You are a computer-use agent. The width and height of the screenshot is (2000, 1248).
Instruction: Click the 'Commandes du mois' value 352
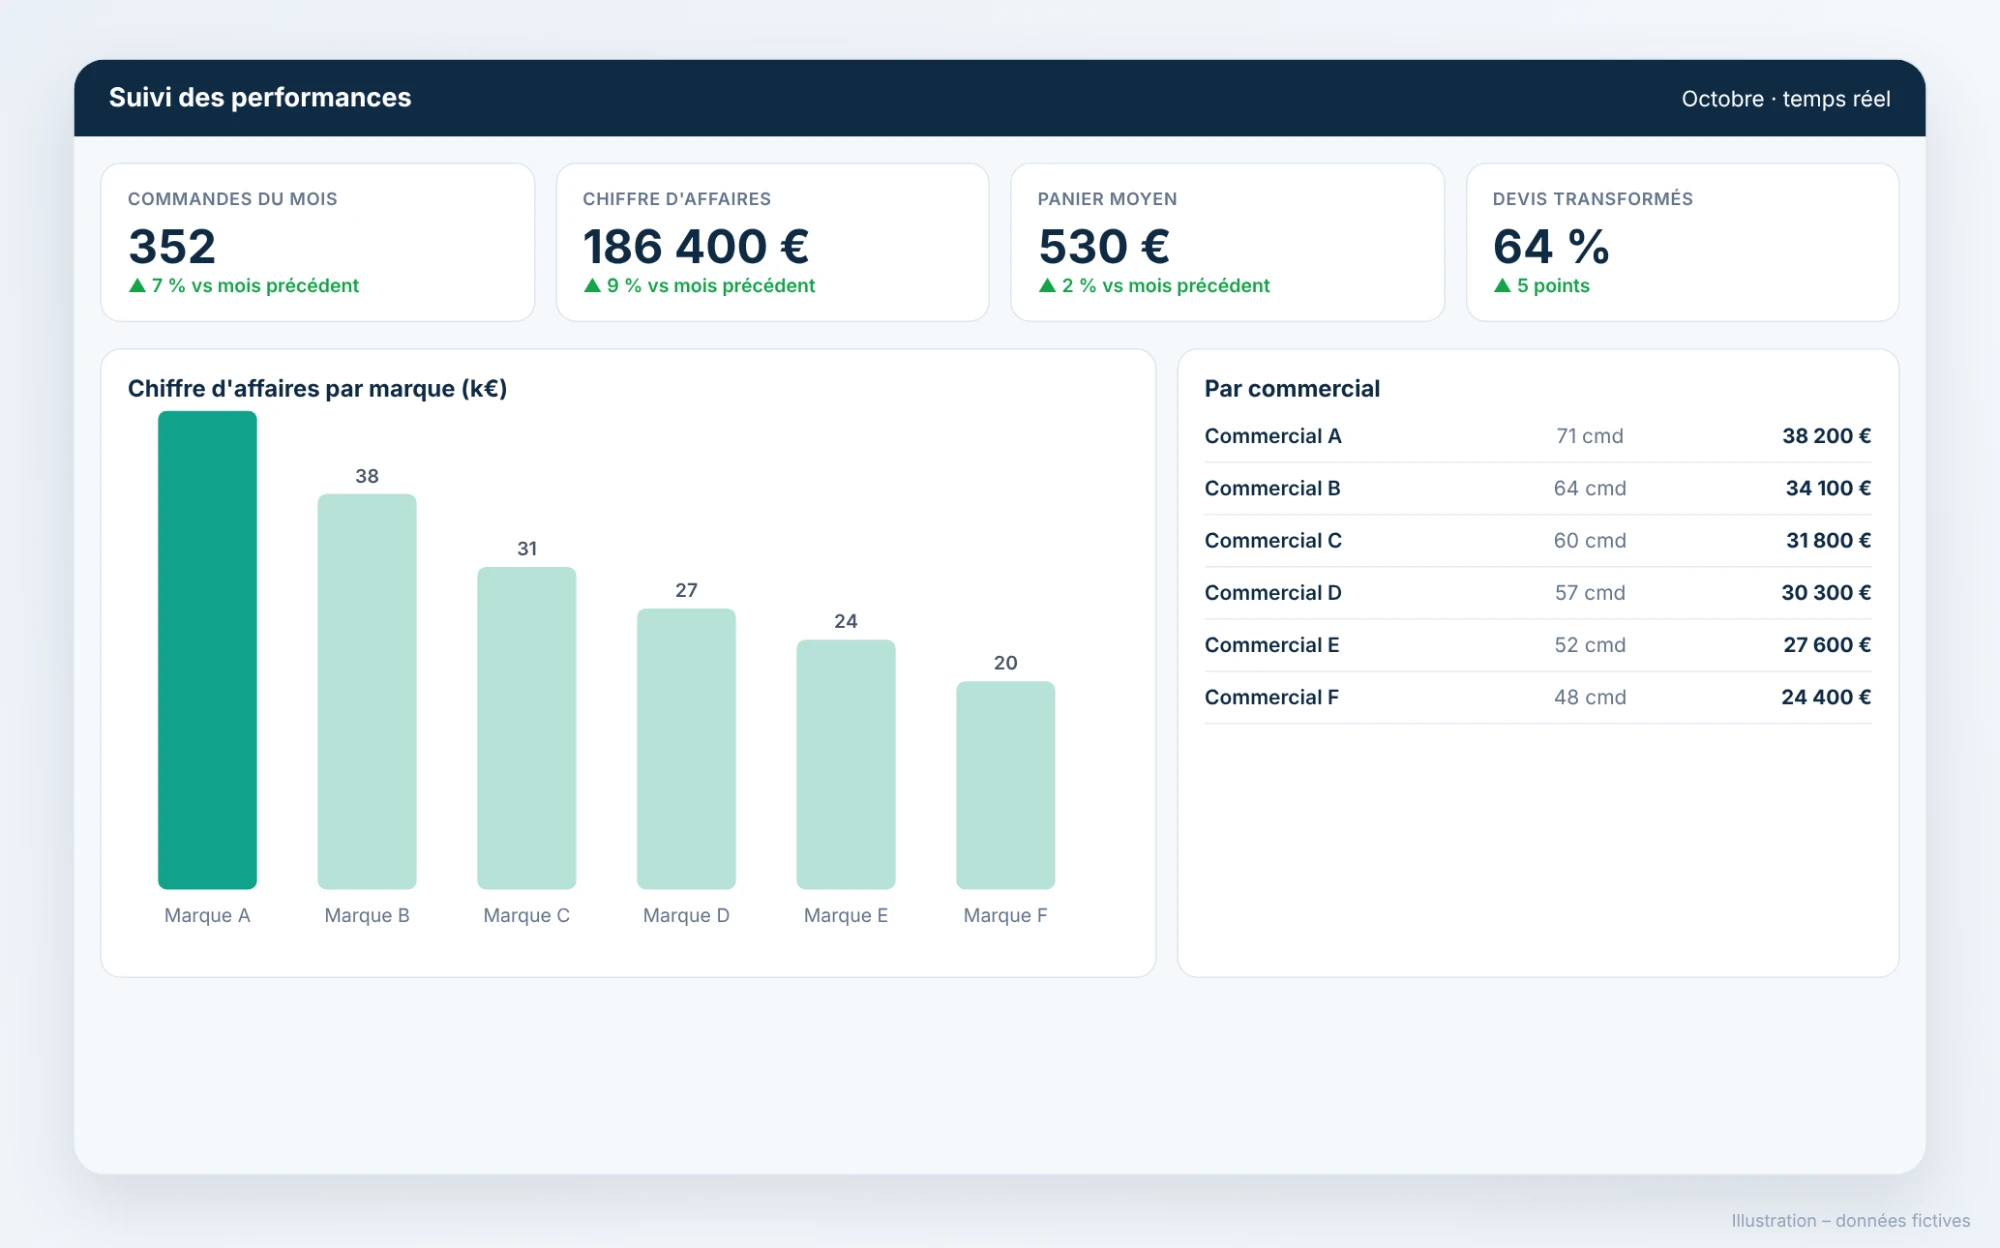coord(172,246)
